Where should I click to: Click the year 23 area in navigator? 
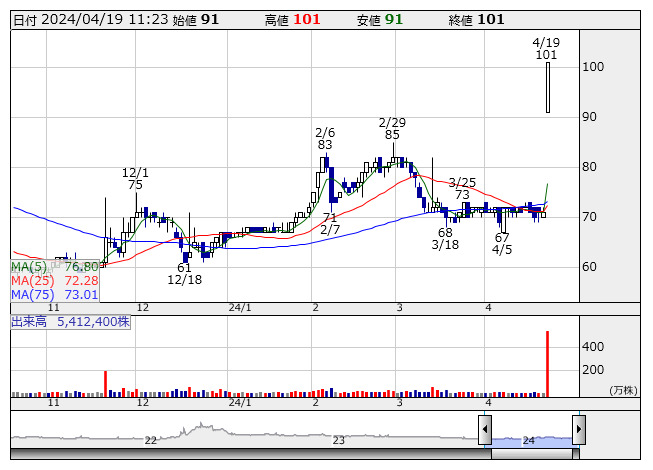pyautogui.click(x=338, y=438)
